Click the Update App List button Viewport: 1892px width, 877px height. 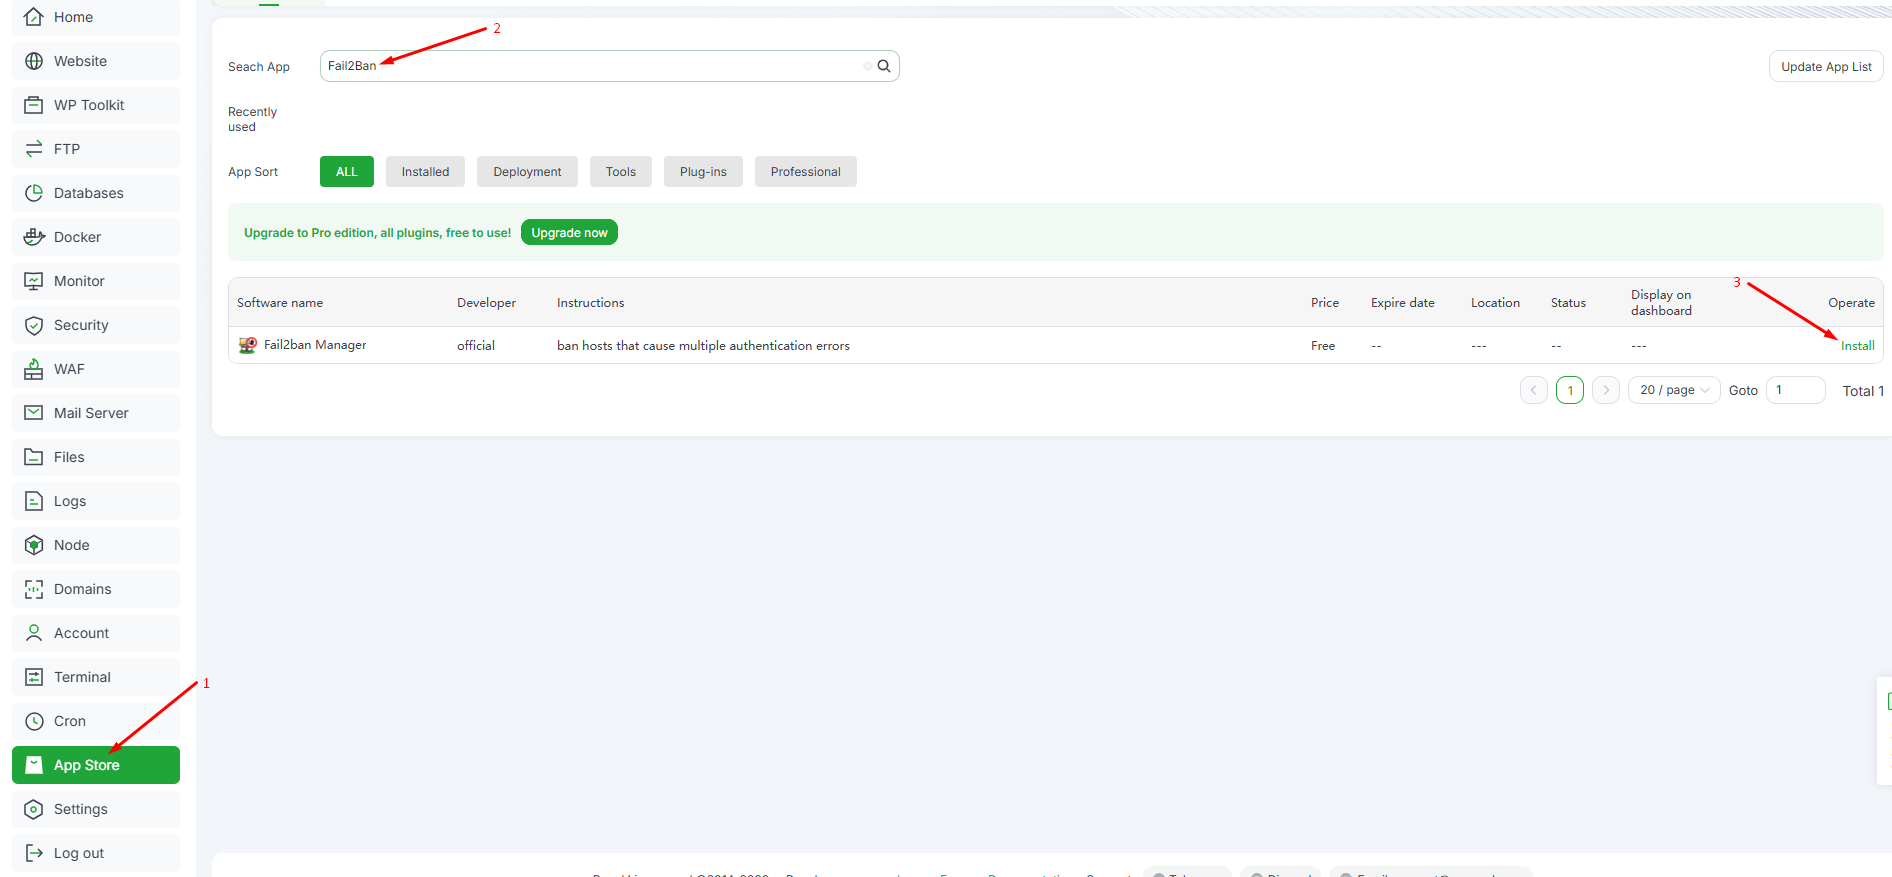pyautogui.click(x=1825, y=67)
